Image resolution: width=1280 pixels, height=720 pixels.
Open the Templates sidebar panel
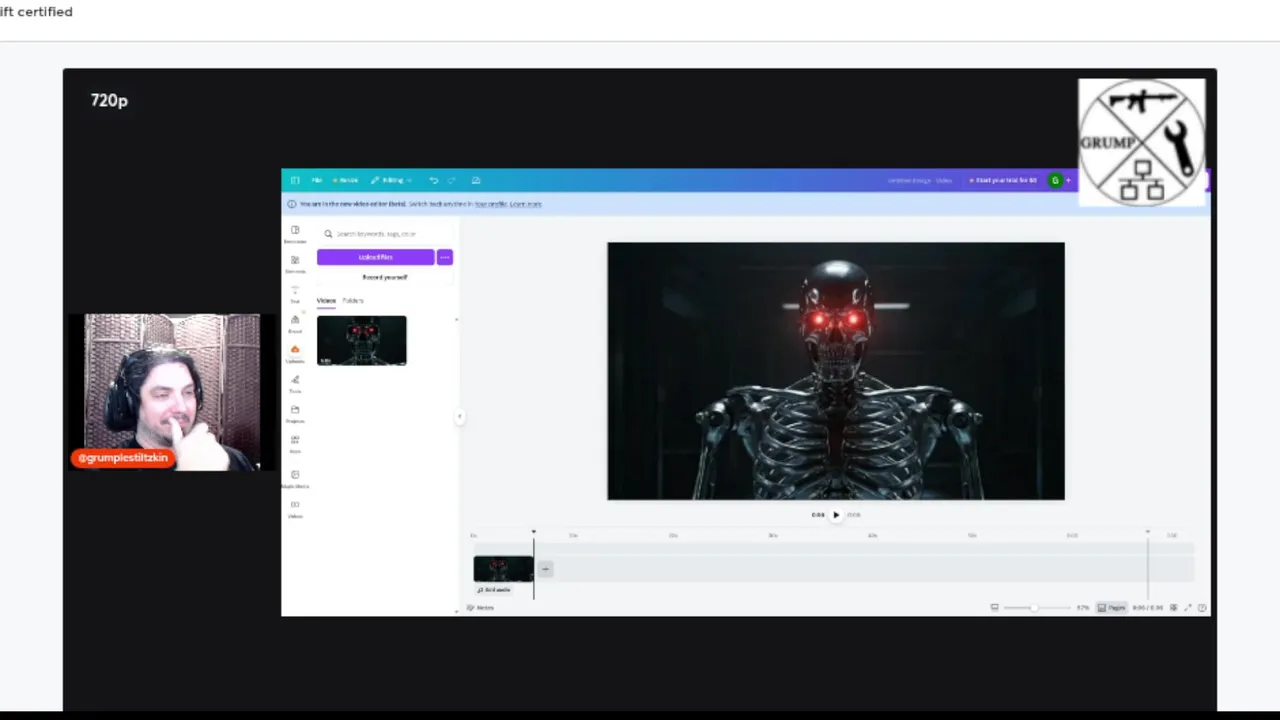tap(295, 234)
